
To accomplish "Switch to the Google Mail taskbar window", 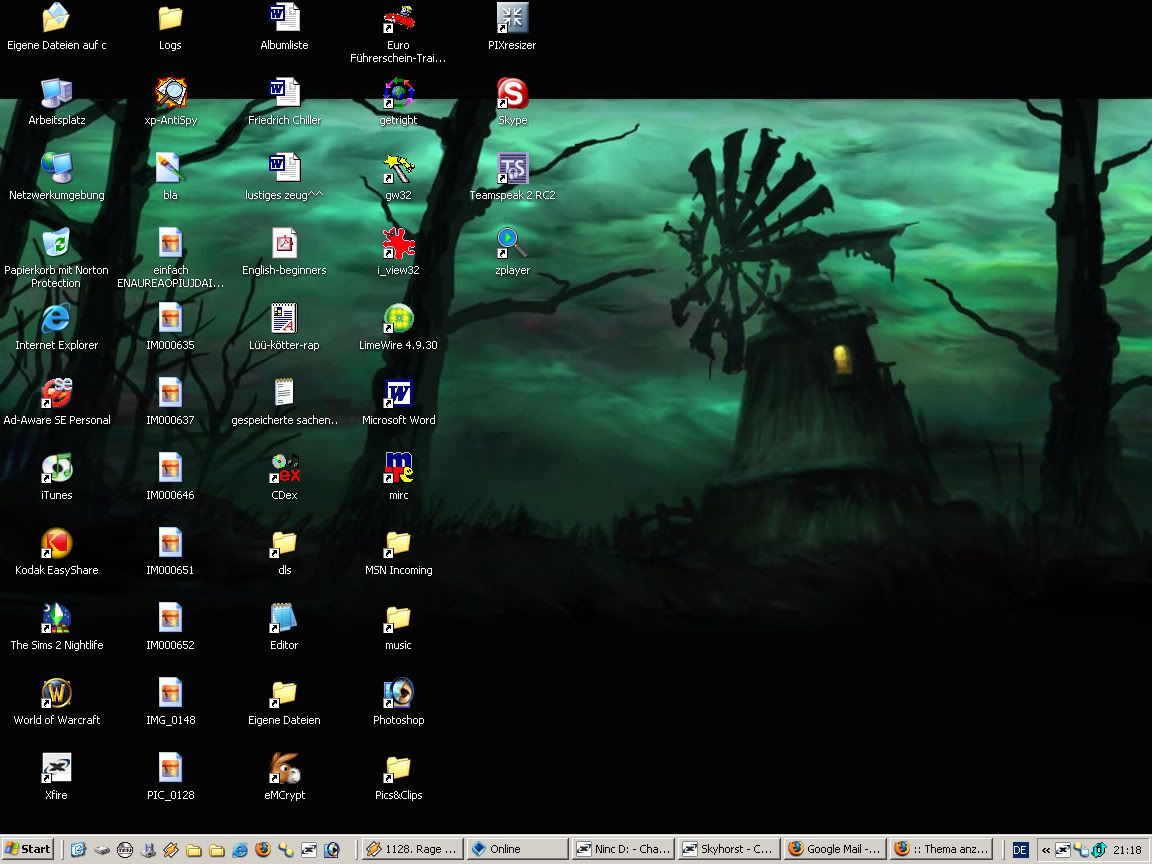I will coord(834,849).
